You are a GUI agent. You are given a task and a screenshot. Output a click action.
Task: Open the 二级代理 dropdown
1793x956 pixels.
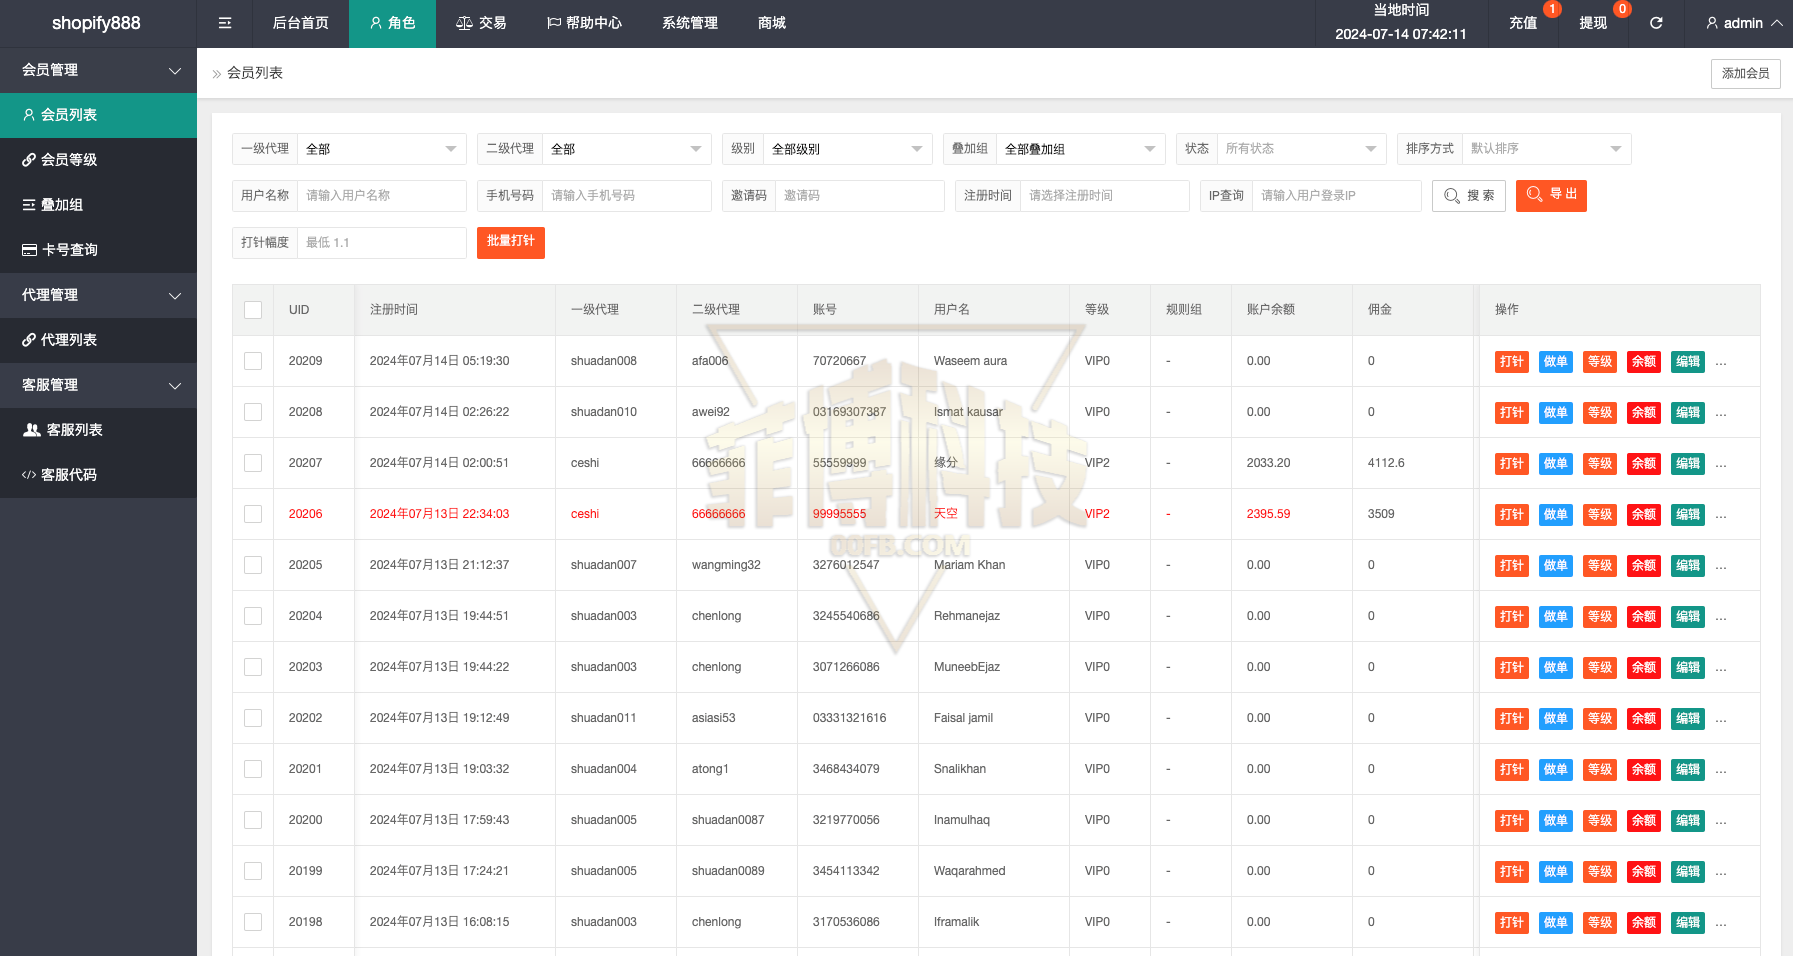coord(626,149)
